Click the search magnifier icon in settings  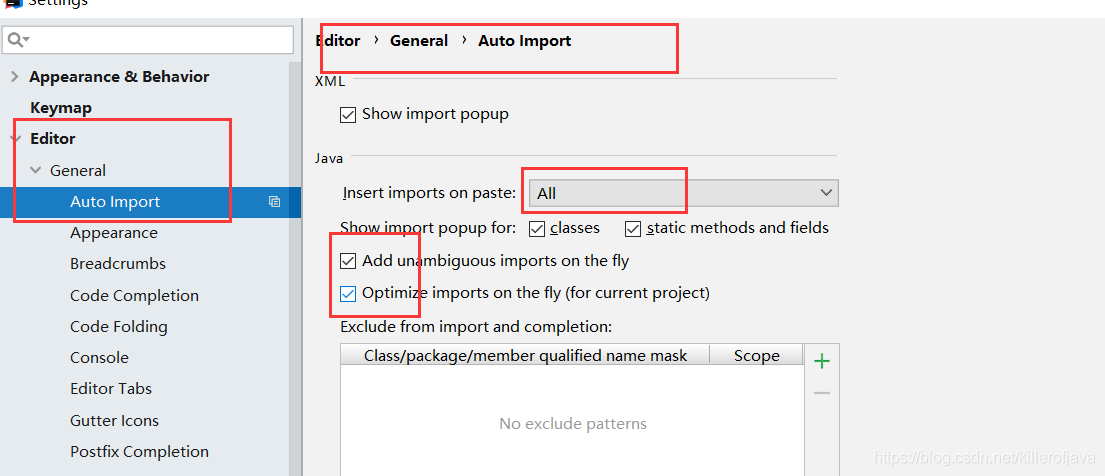point(18,39)
